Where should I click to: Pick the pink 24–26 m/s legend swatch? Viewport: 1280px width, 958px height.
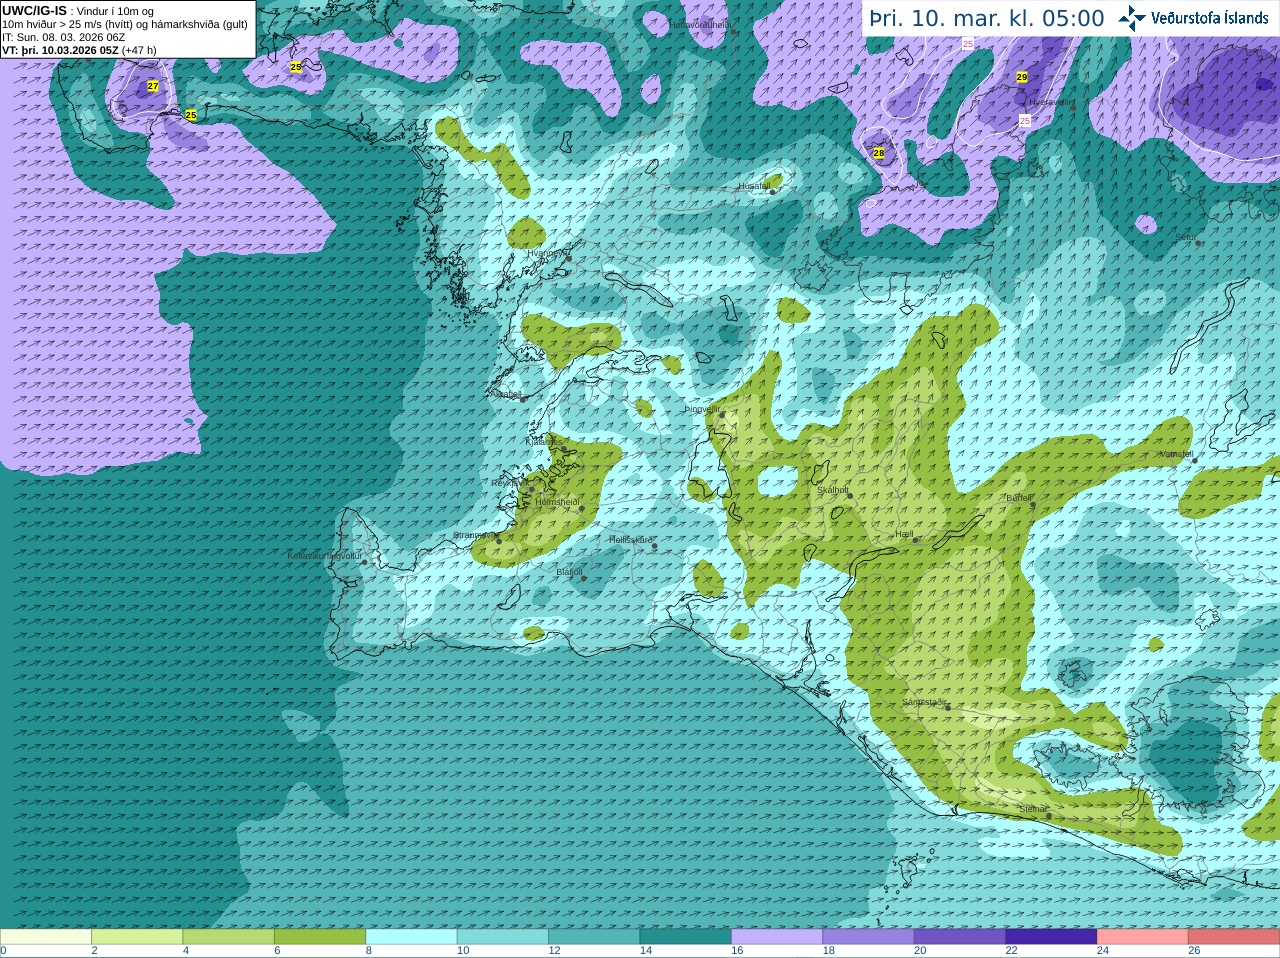(1142, 937)
